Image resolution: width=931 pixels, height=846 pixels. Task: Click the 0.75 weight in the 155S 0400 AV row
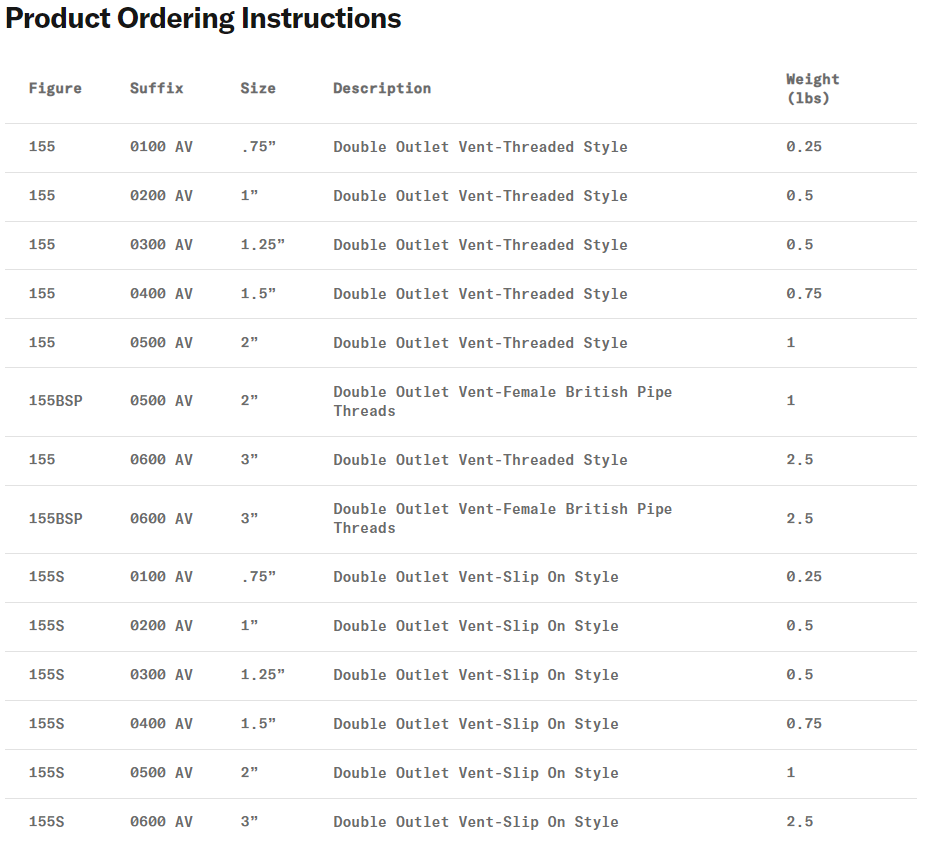pos(803,724)
